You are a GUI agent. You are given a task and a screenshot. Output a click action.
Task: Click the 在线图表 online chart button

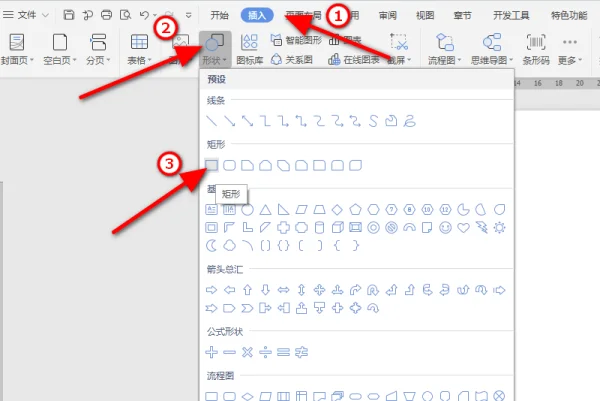click(x=354, y=60)
